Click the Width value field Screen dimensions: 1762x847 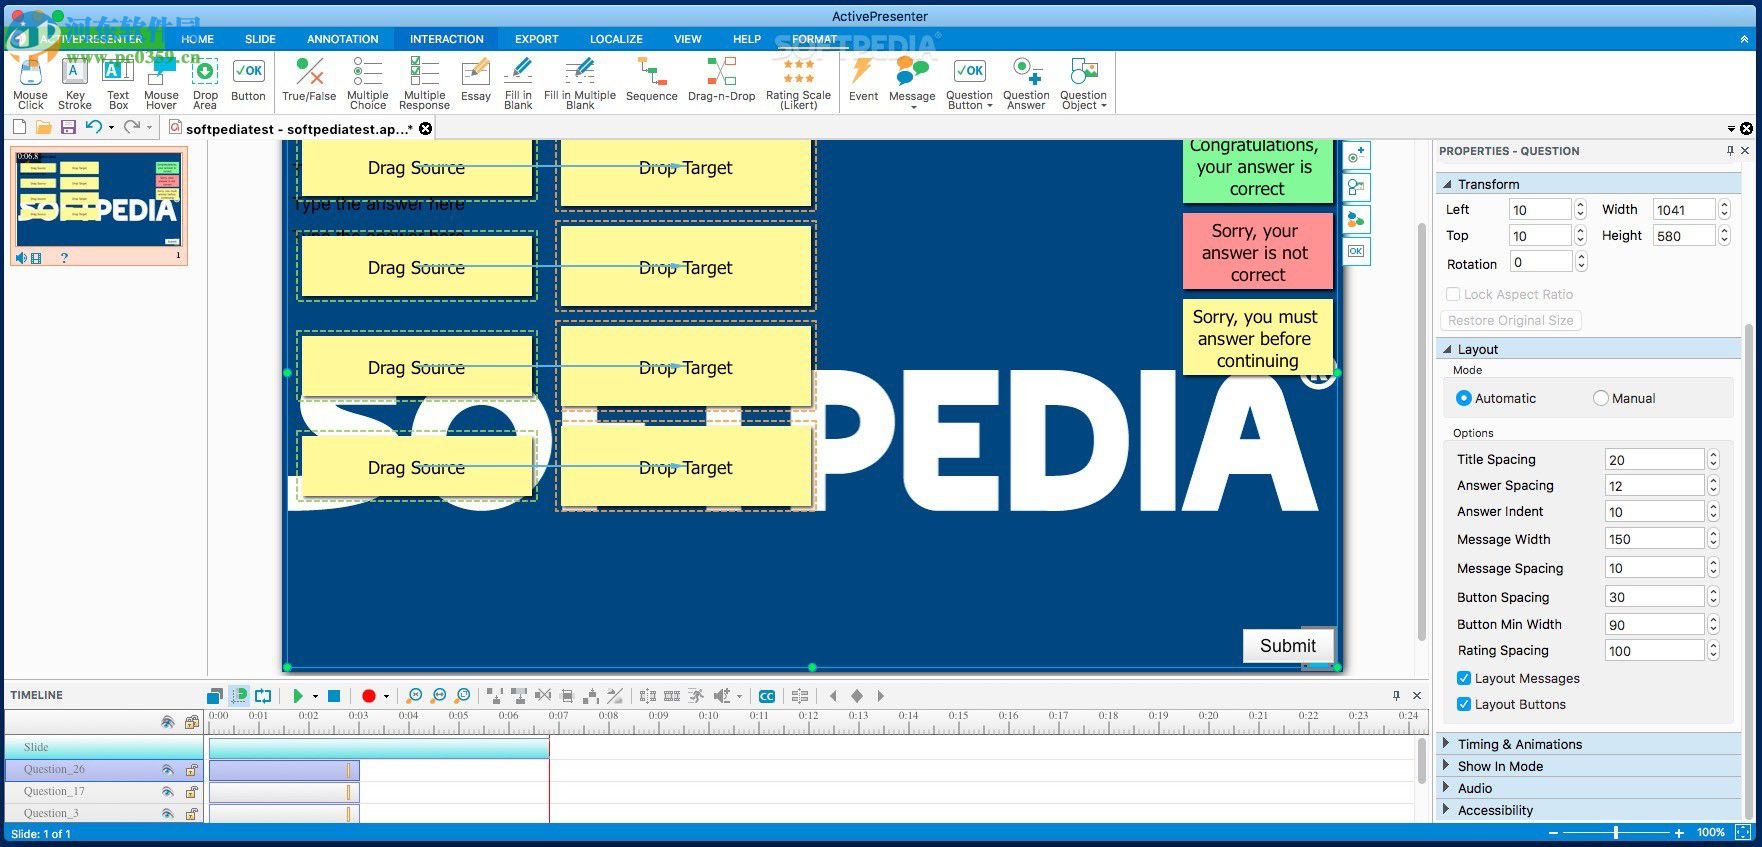[x=1684, y=209]
